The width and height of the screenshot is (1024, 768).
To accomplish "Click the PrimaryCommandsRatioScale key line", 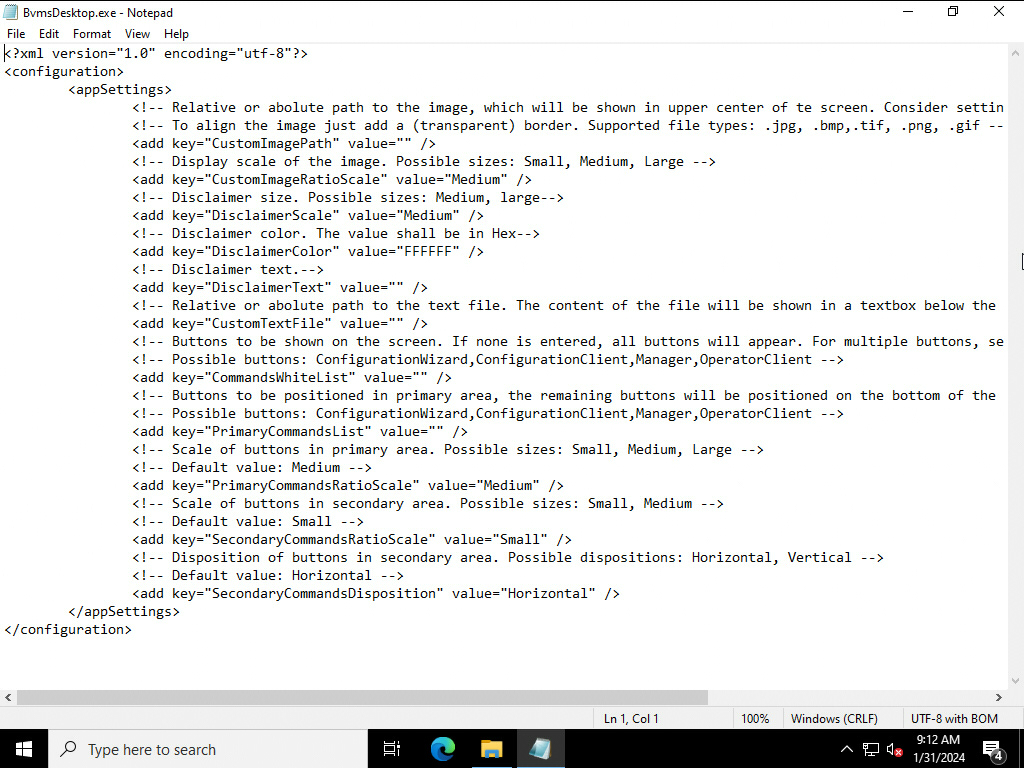I will tap(348, 485).
